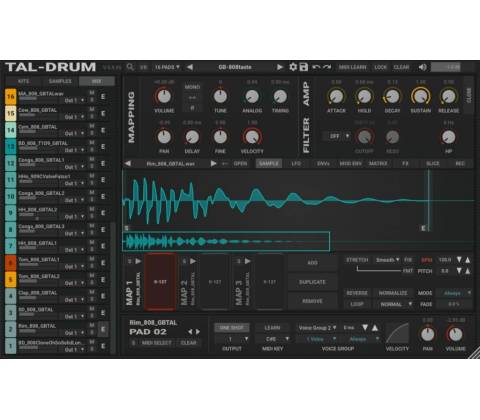Open the MODE Always dropdown
This screenshot has width=480, height=420.
pyautogui.click(x=455, y=293)
